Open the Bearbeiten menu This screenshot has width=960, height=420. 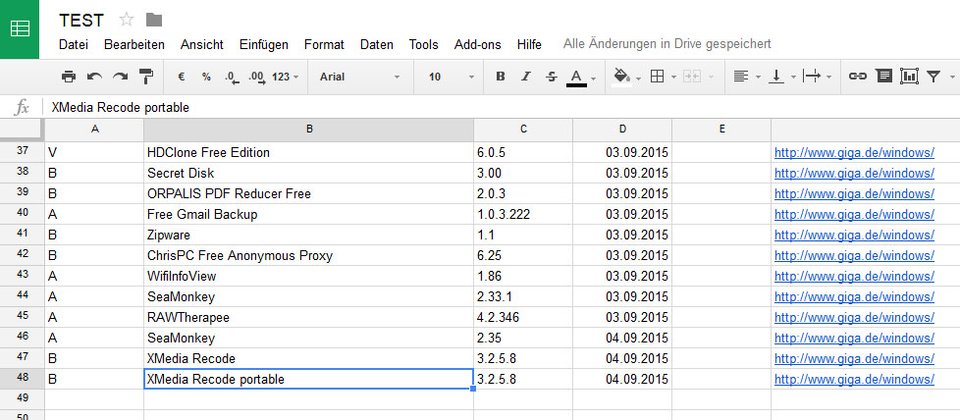pos(134,45)
